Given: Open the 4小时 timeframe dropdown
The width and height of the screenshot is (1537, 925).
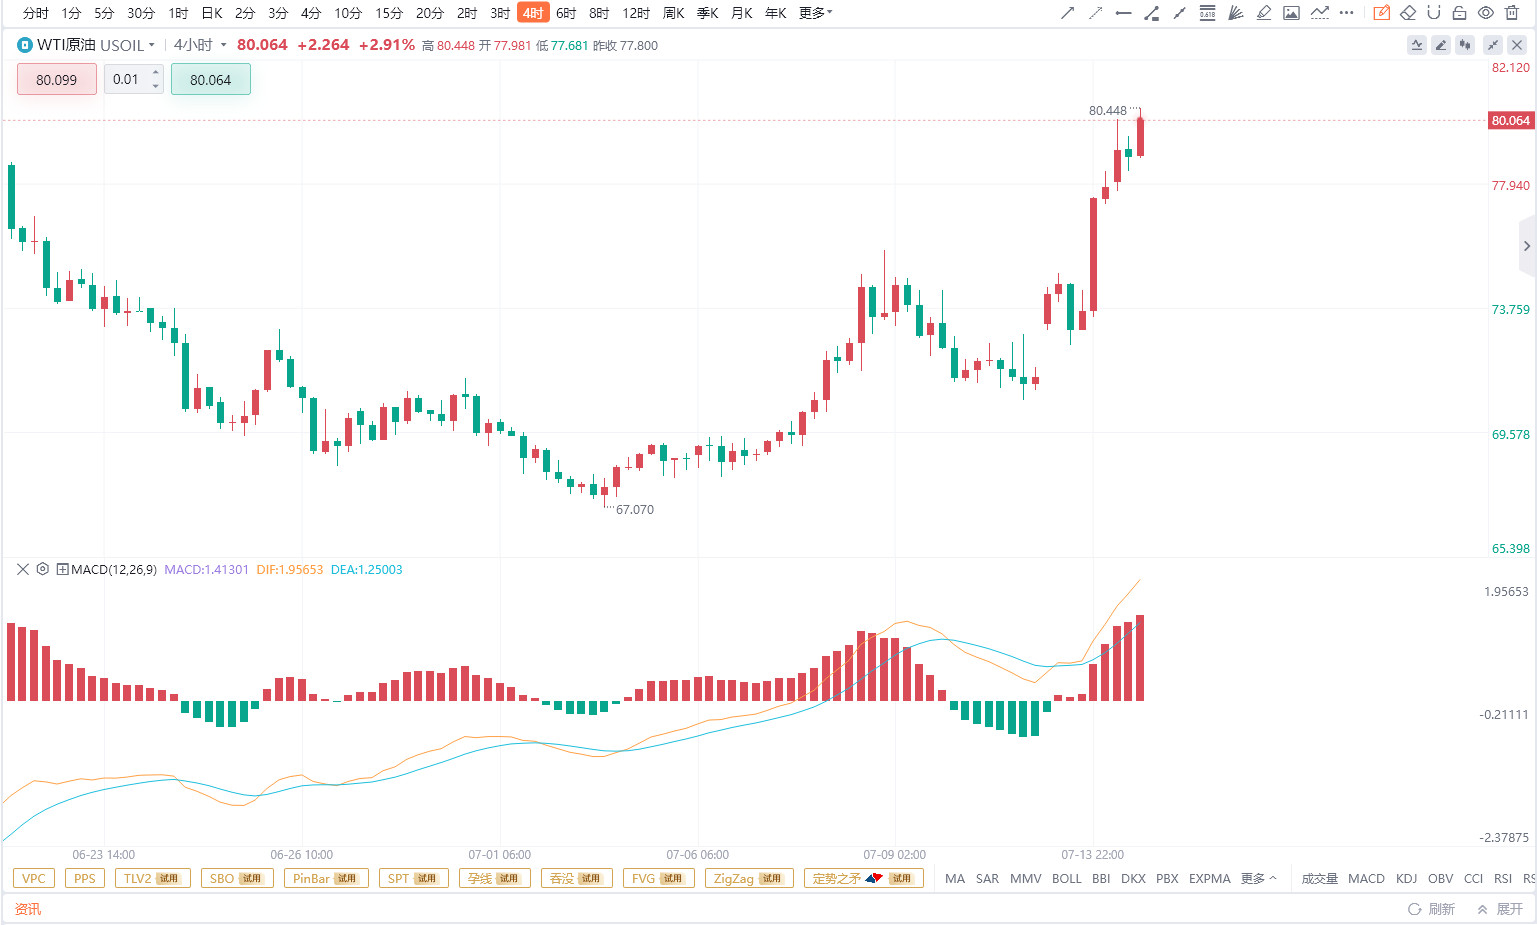Looking at the screenshot, I should (x=200, y=45).
